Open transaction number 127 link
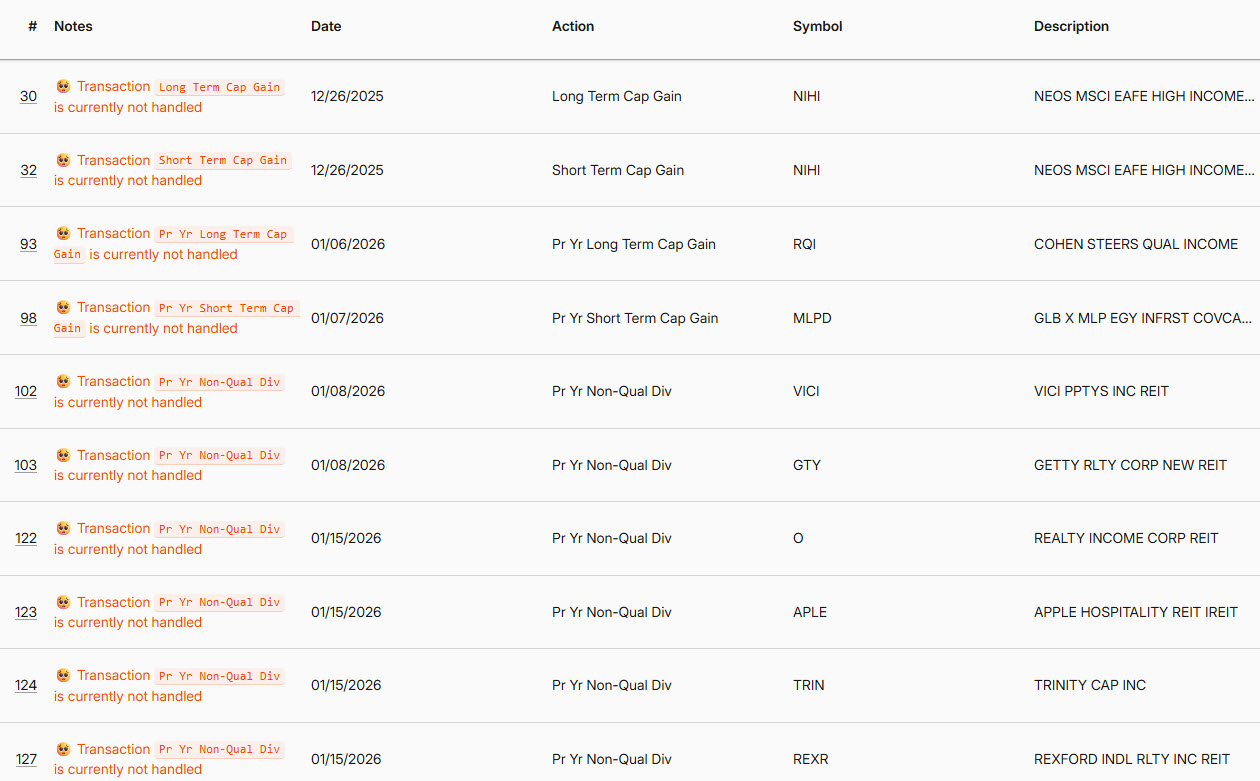This screenshot has height=781, width=1260. tap(26, 759)
